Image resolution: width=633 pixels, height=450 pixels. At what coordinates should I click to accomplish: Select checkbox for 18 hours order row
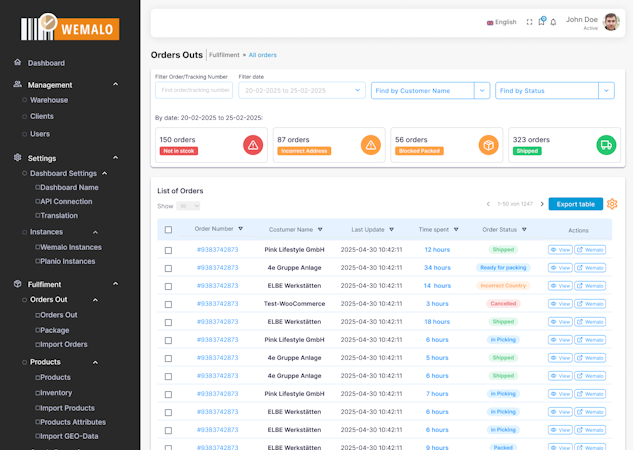pyautogui.click(x=168, y=322)
